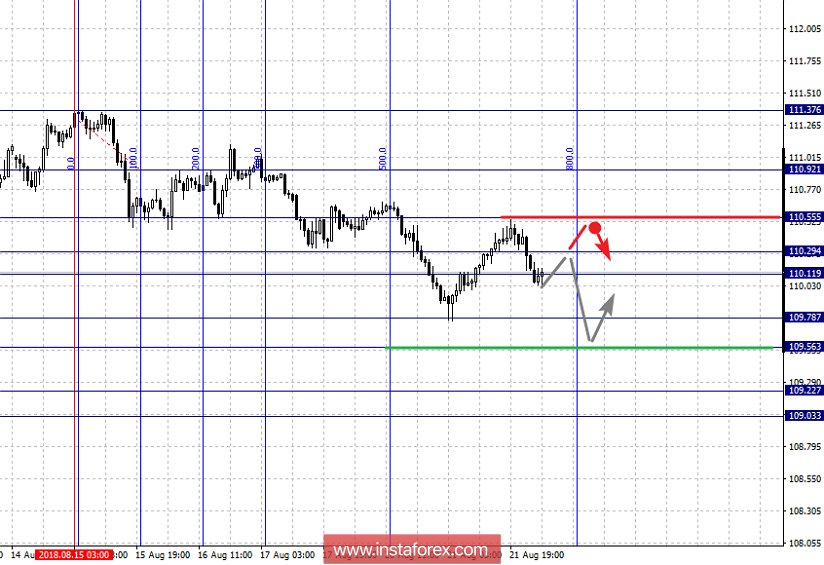Select the green support line at 109.563

click(x=579, y=347)
